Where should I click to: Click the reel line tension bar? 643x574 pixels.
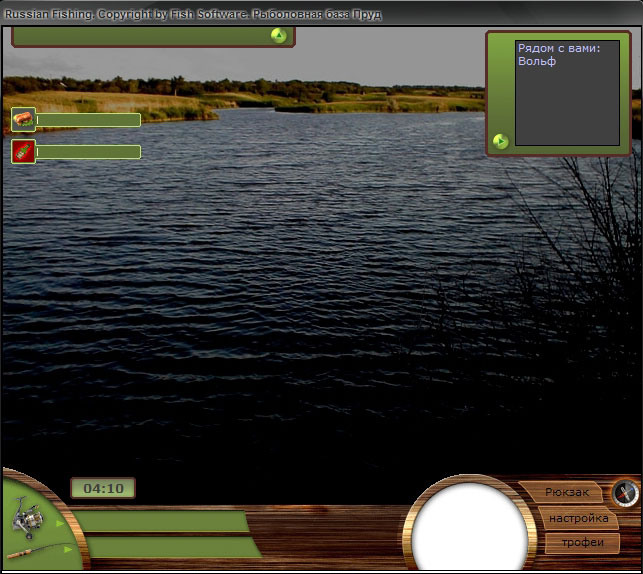click(162, 522)
